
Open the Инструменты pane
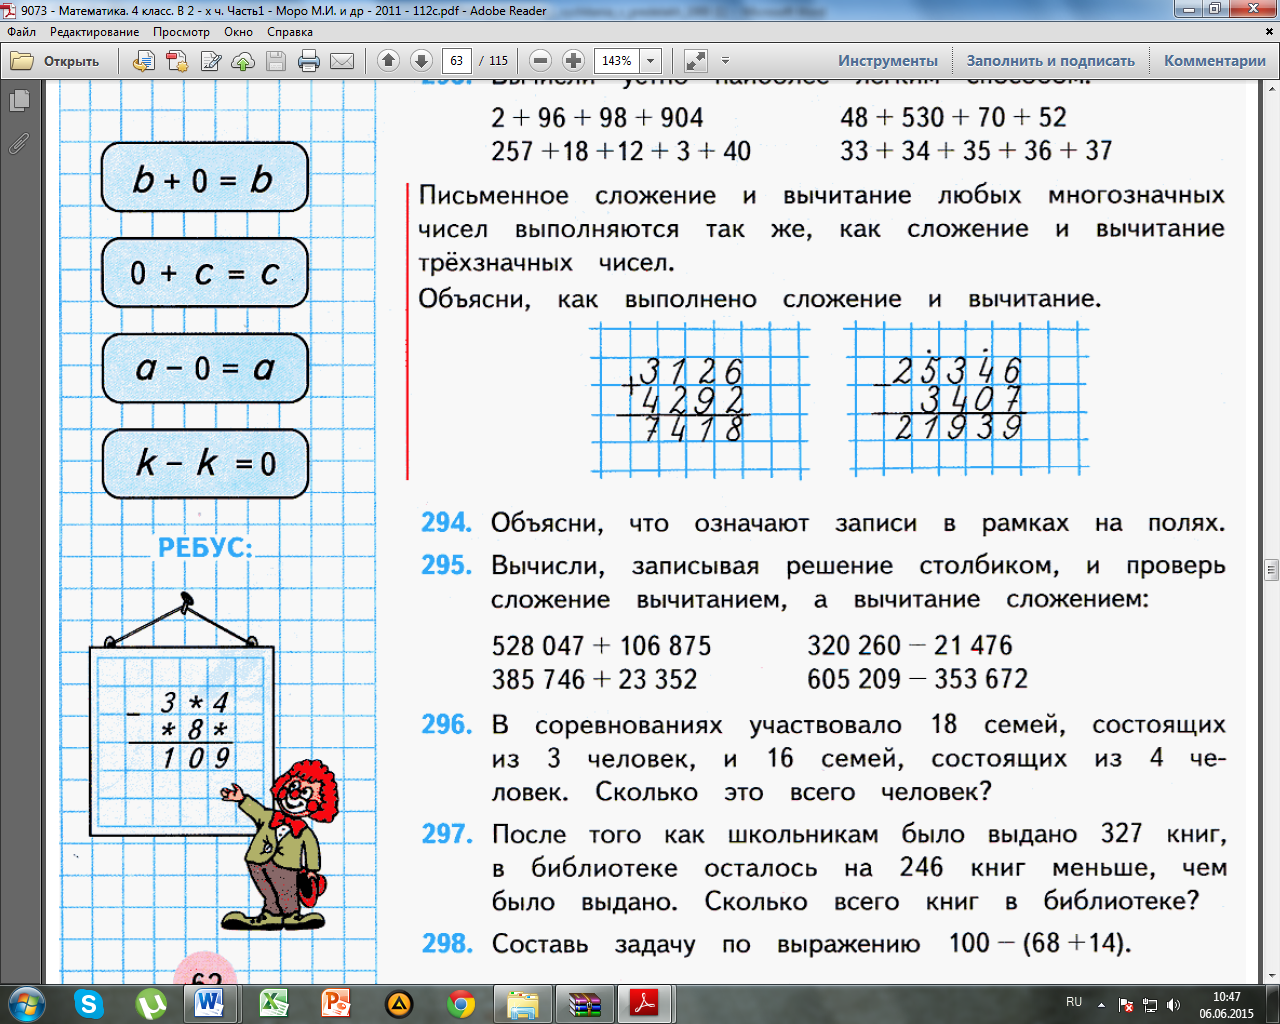pos(888,61)
